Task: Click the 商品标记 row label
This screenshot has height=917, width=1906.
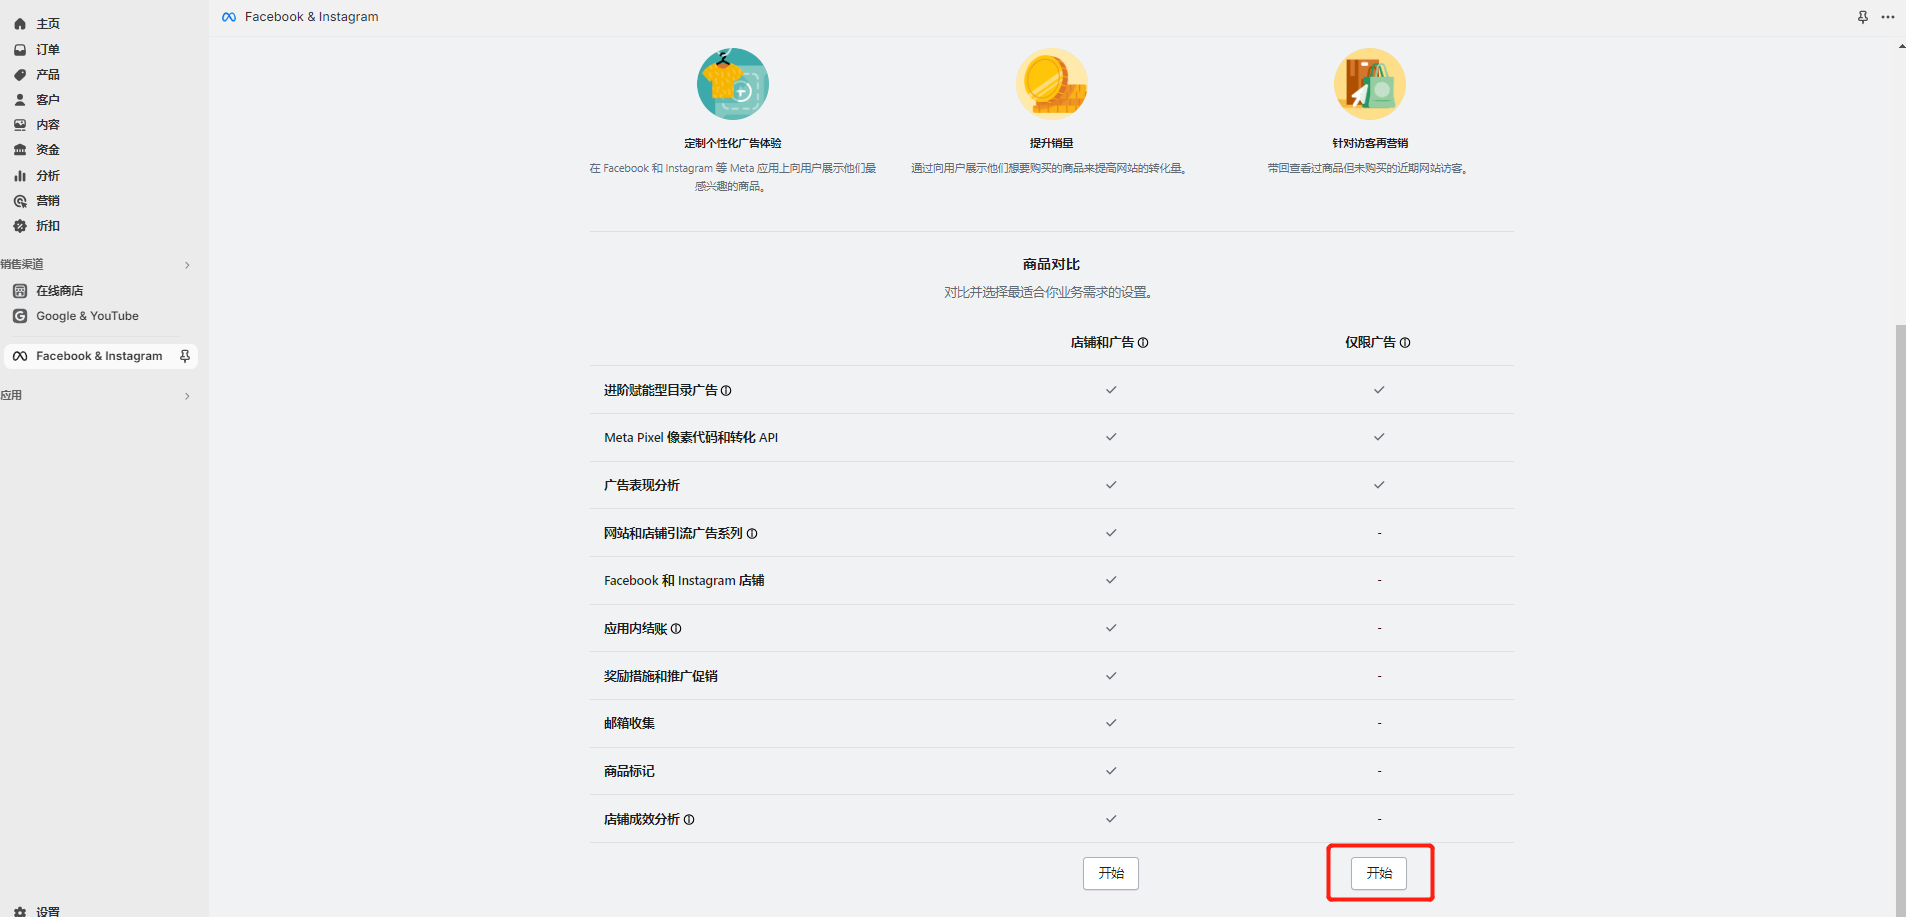Action: [629, 771]
